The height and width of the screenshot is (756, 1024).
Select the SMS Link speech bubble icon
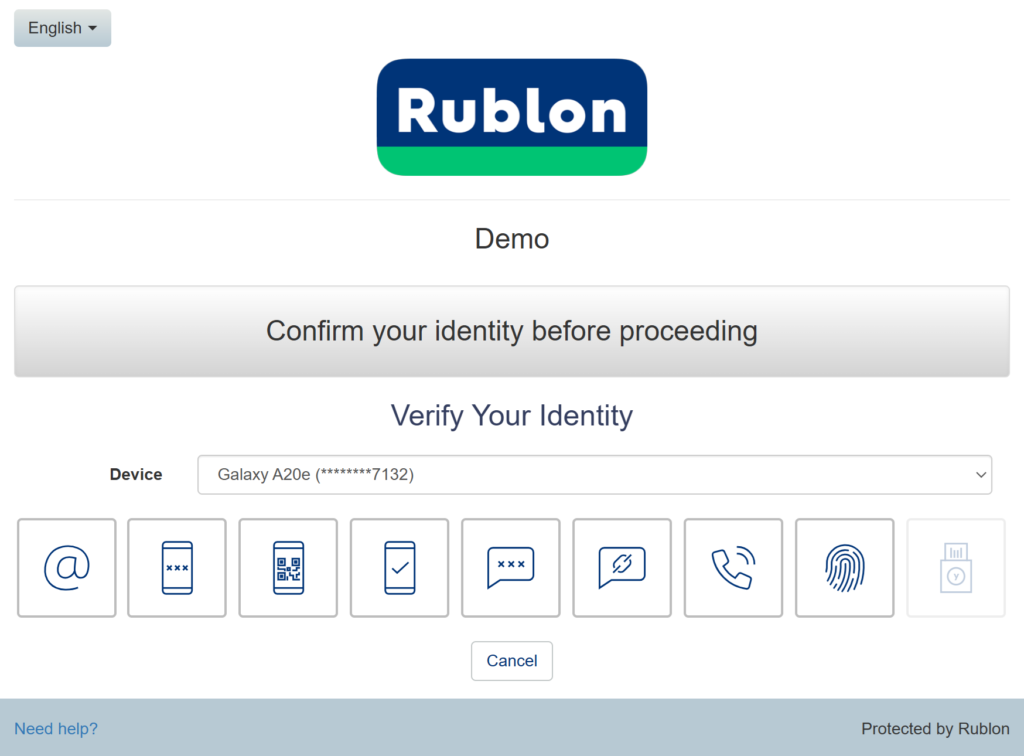click(621, 568)
